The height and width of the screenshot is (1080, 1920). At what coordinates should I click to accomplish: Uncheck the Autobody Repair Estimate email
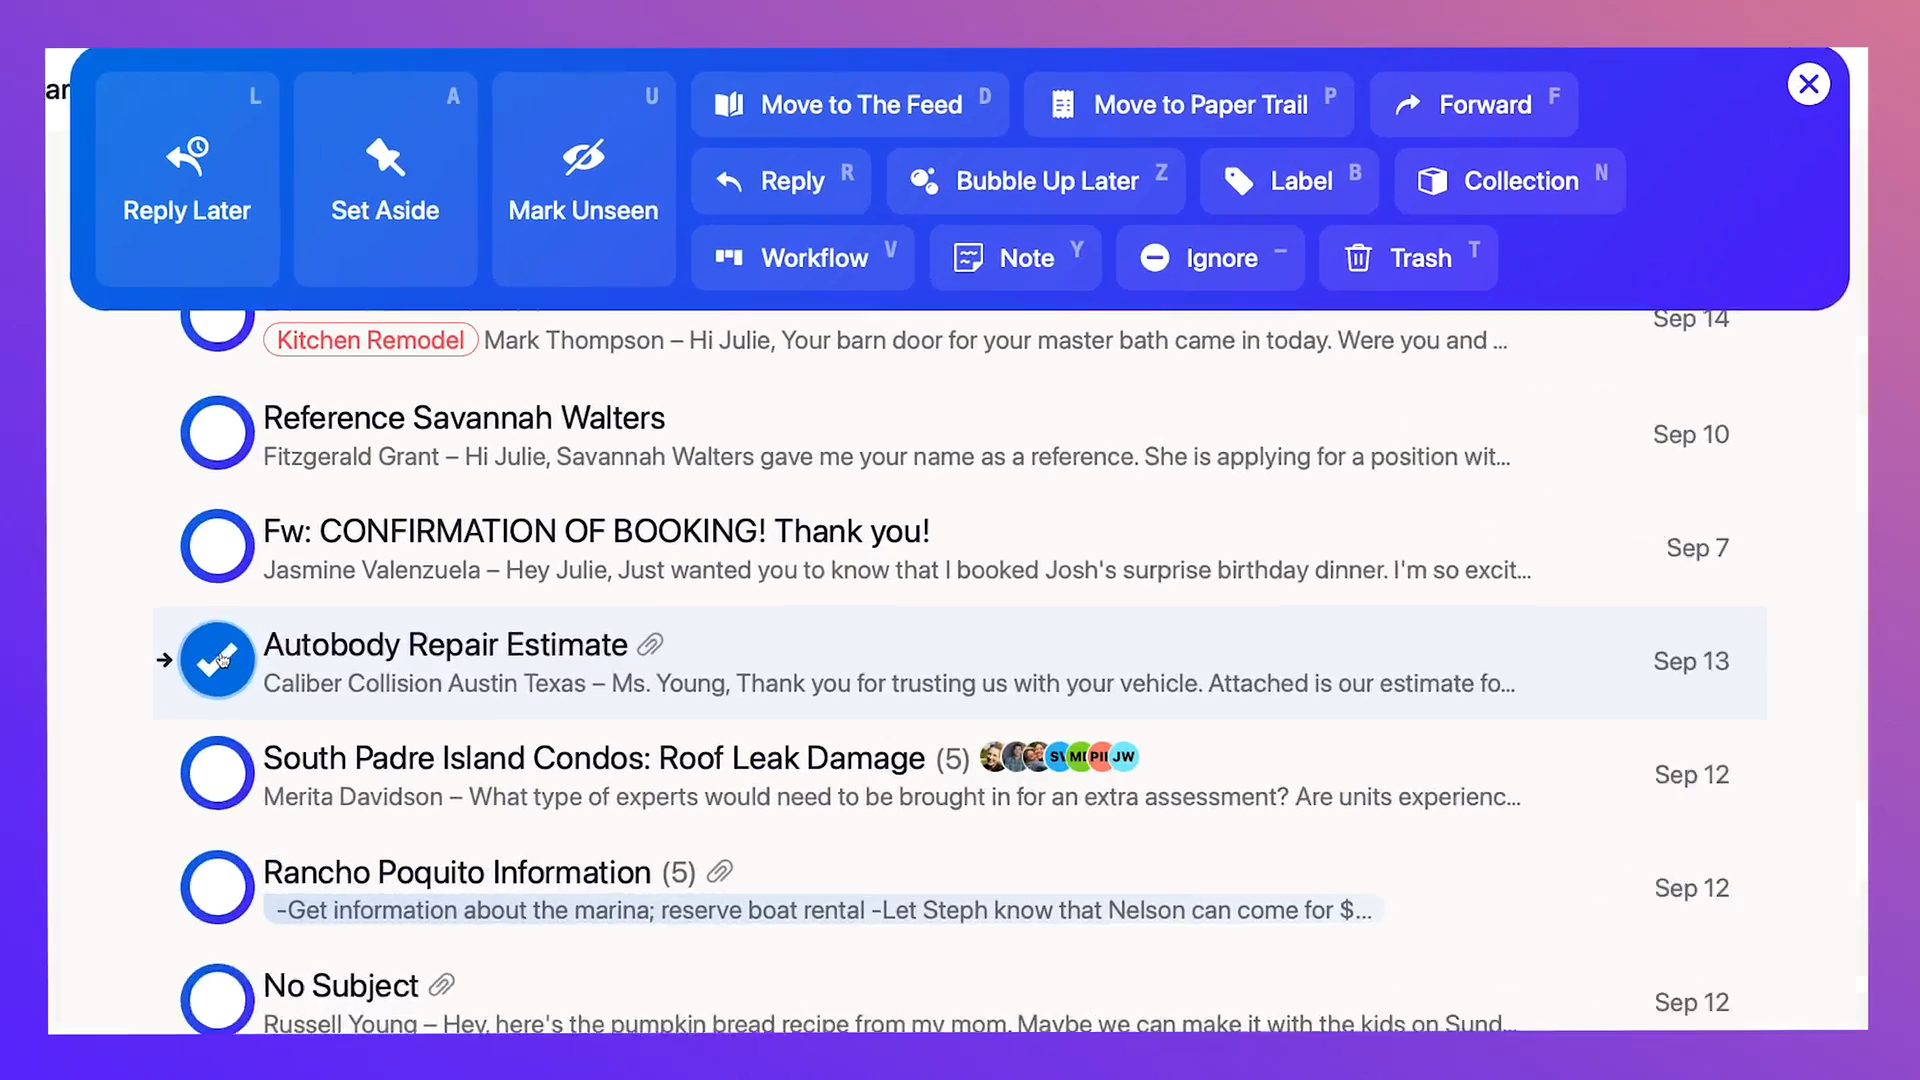click(x=217, y=660)
